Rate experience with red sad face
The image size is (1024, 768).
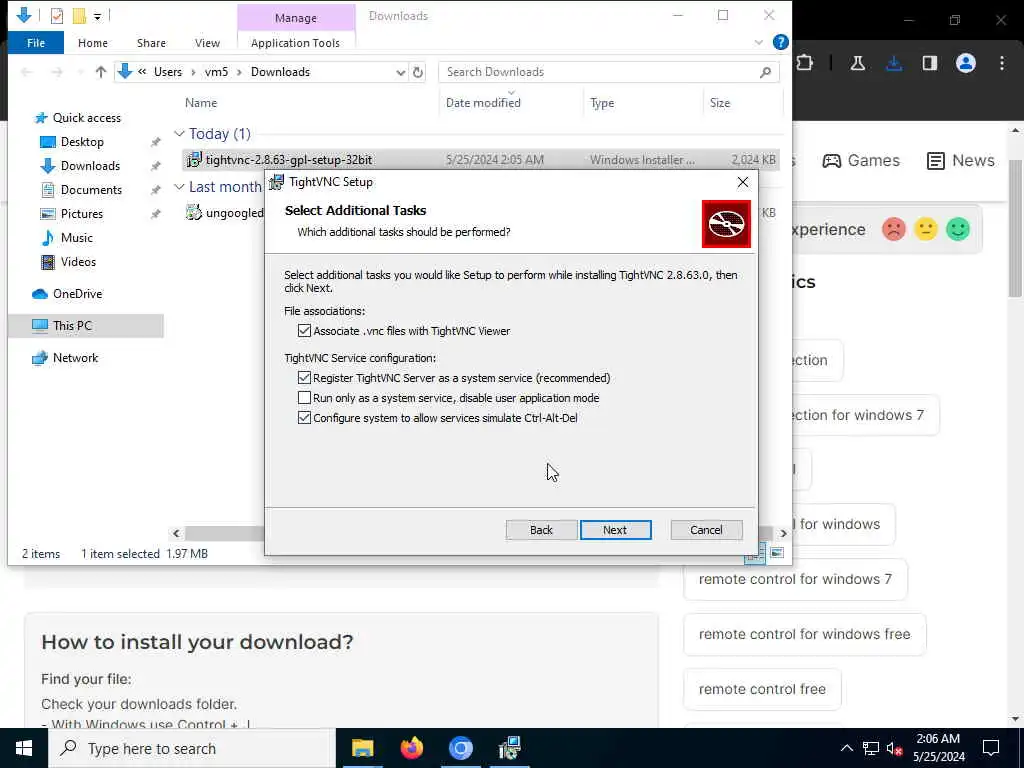[893, 229]
